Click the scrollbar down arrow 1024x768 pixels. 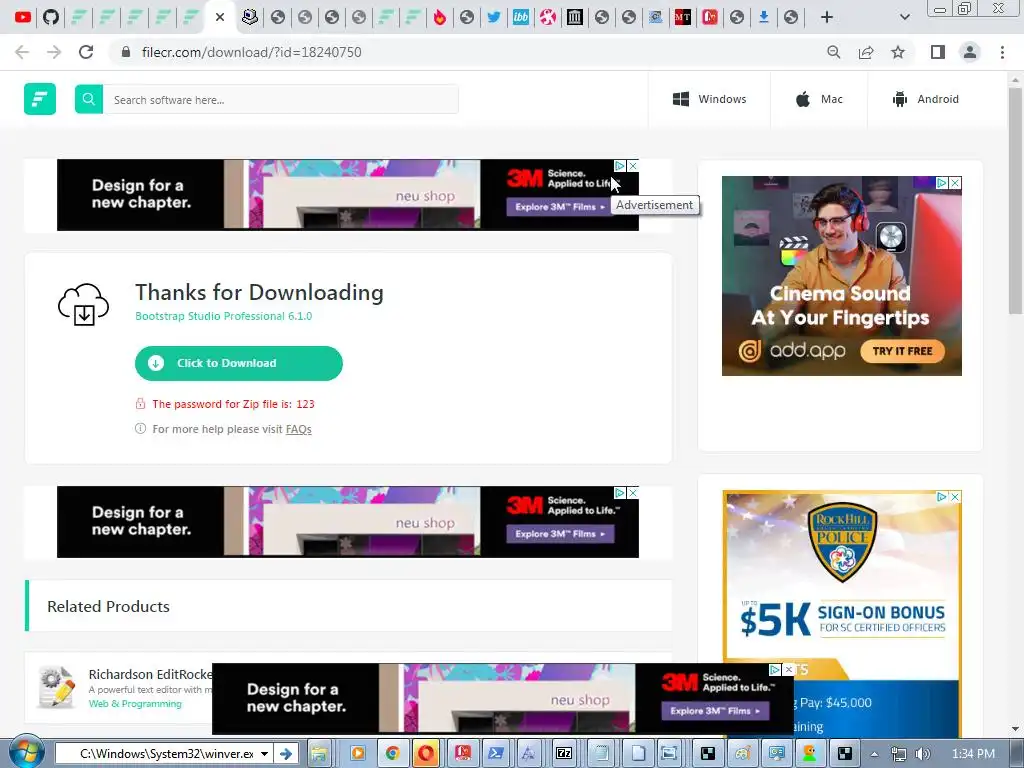1015,729
